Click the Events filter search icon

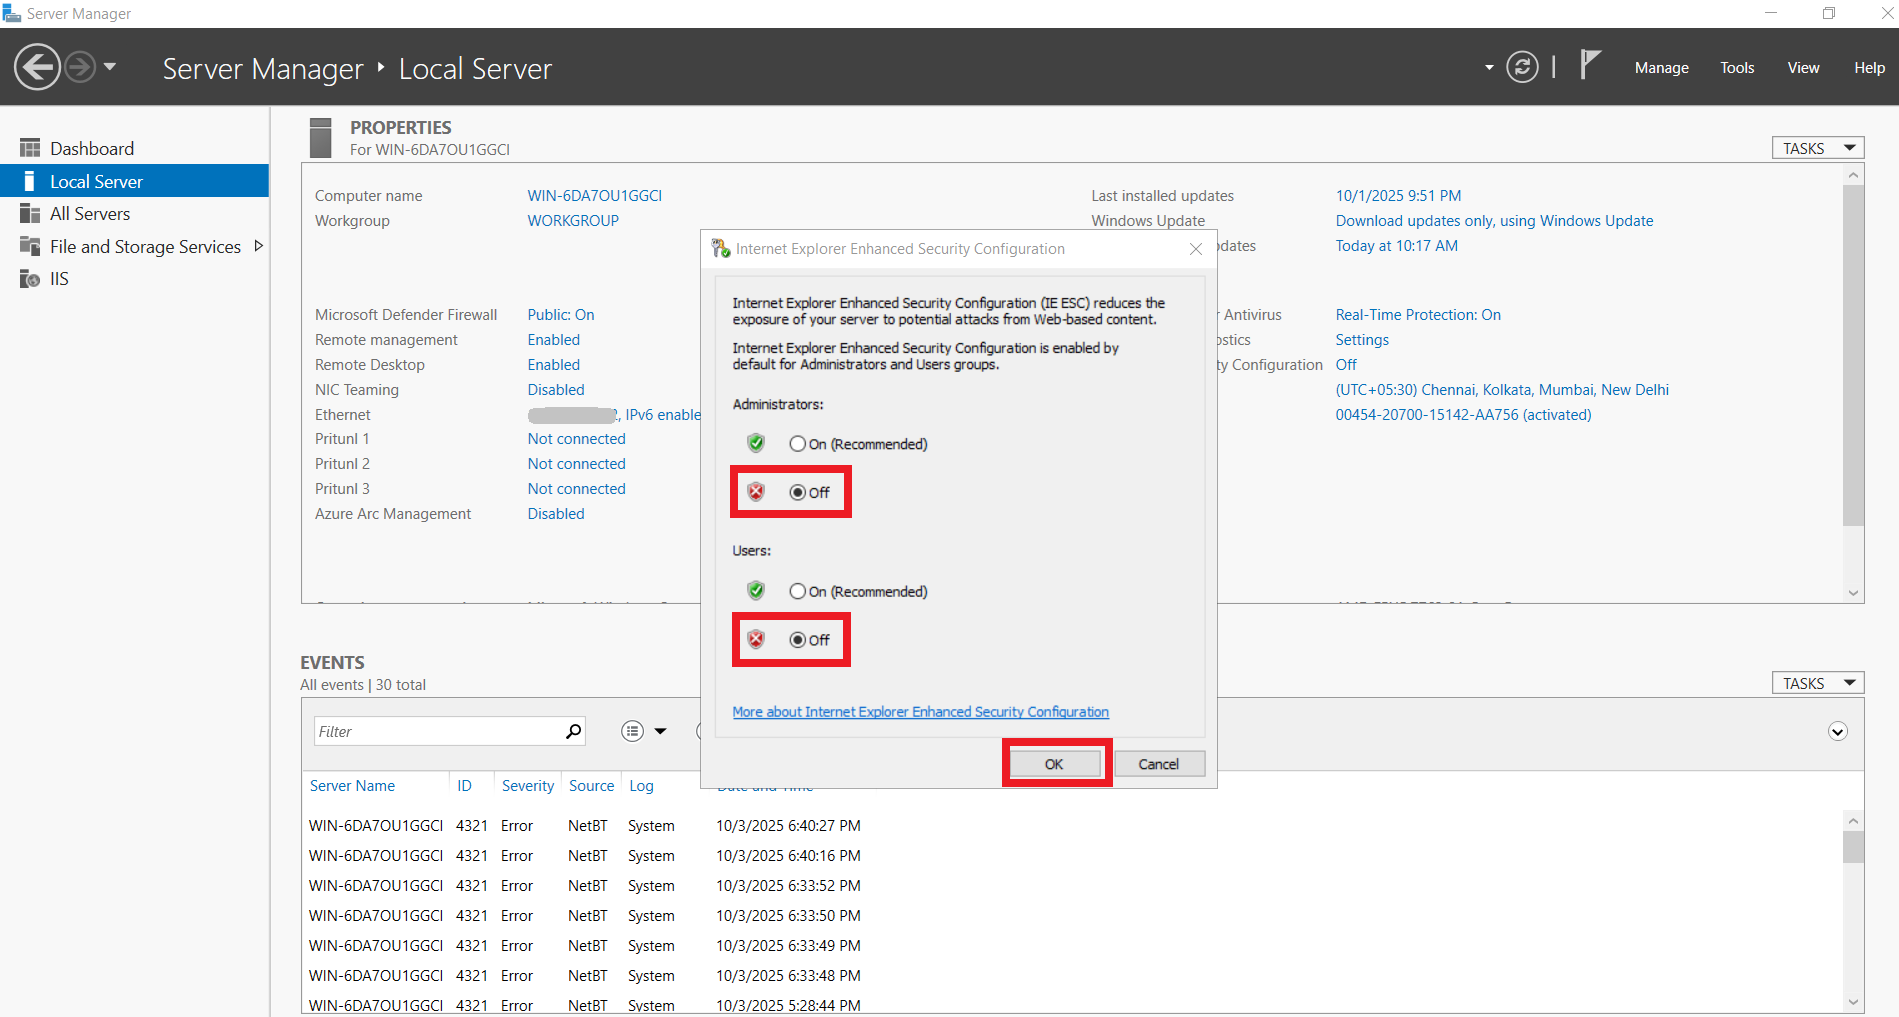574,731
